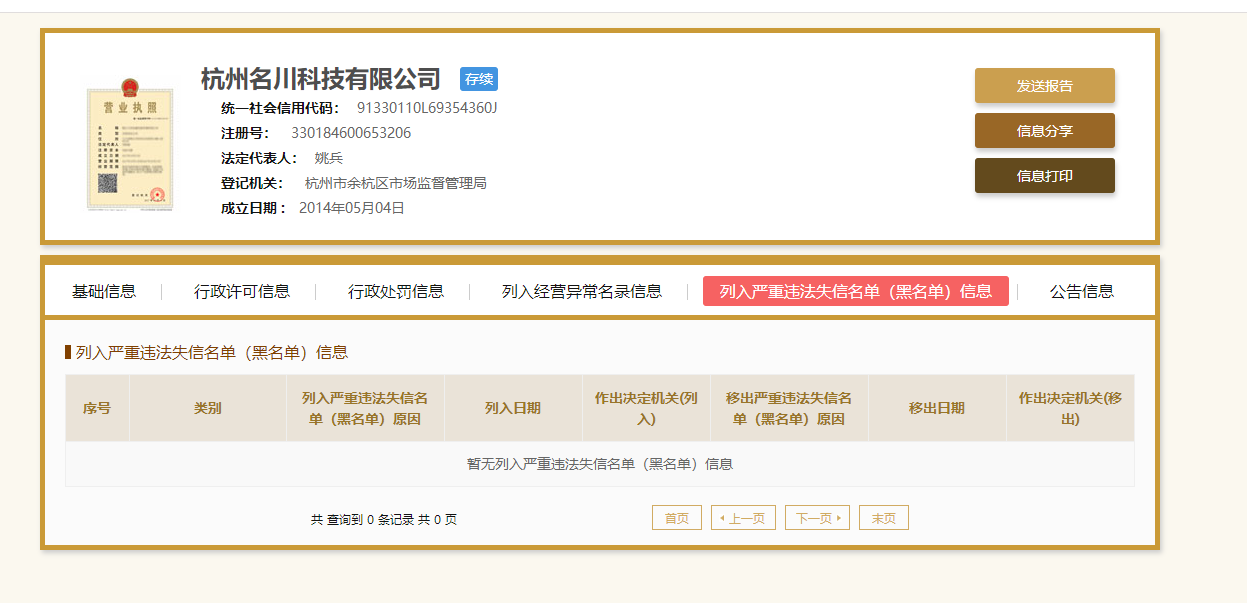The image size is (1247, 603).
Task: Click establishment date 2014年05月04日
Action: [x=352, y=208]
